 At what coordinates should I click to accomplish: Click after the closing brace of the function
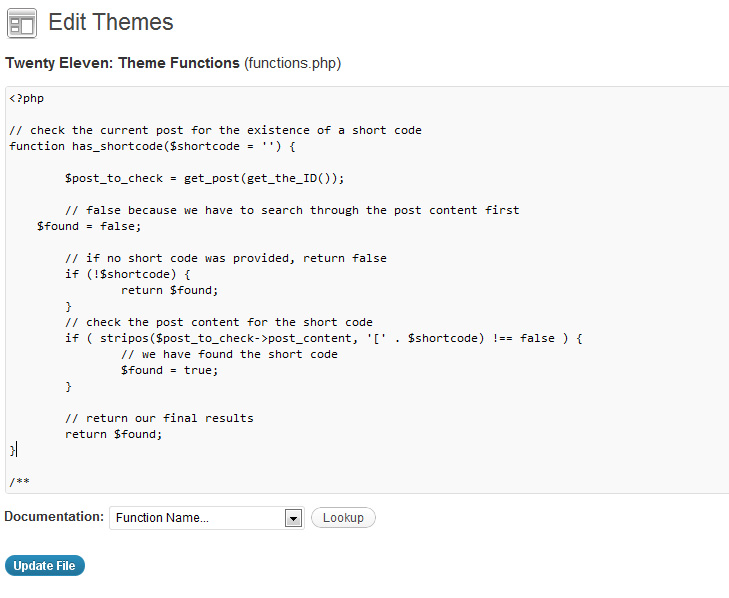[17, 450]
